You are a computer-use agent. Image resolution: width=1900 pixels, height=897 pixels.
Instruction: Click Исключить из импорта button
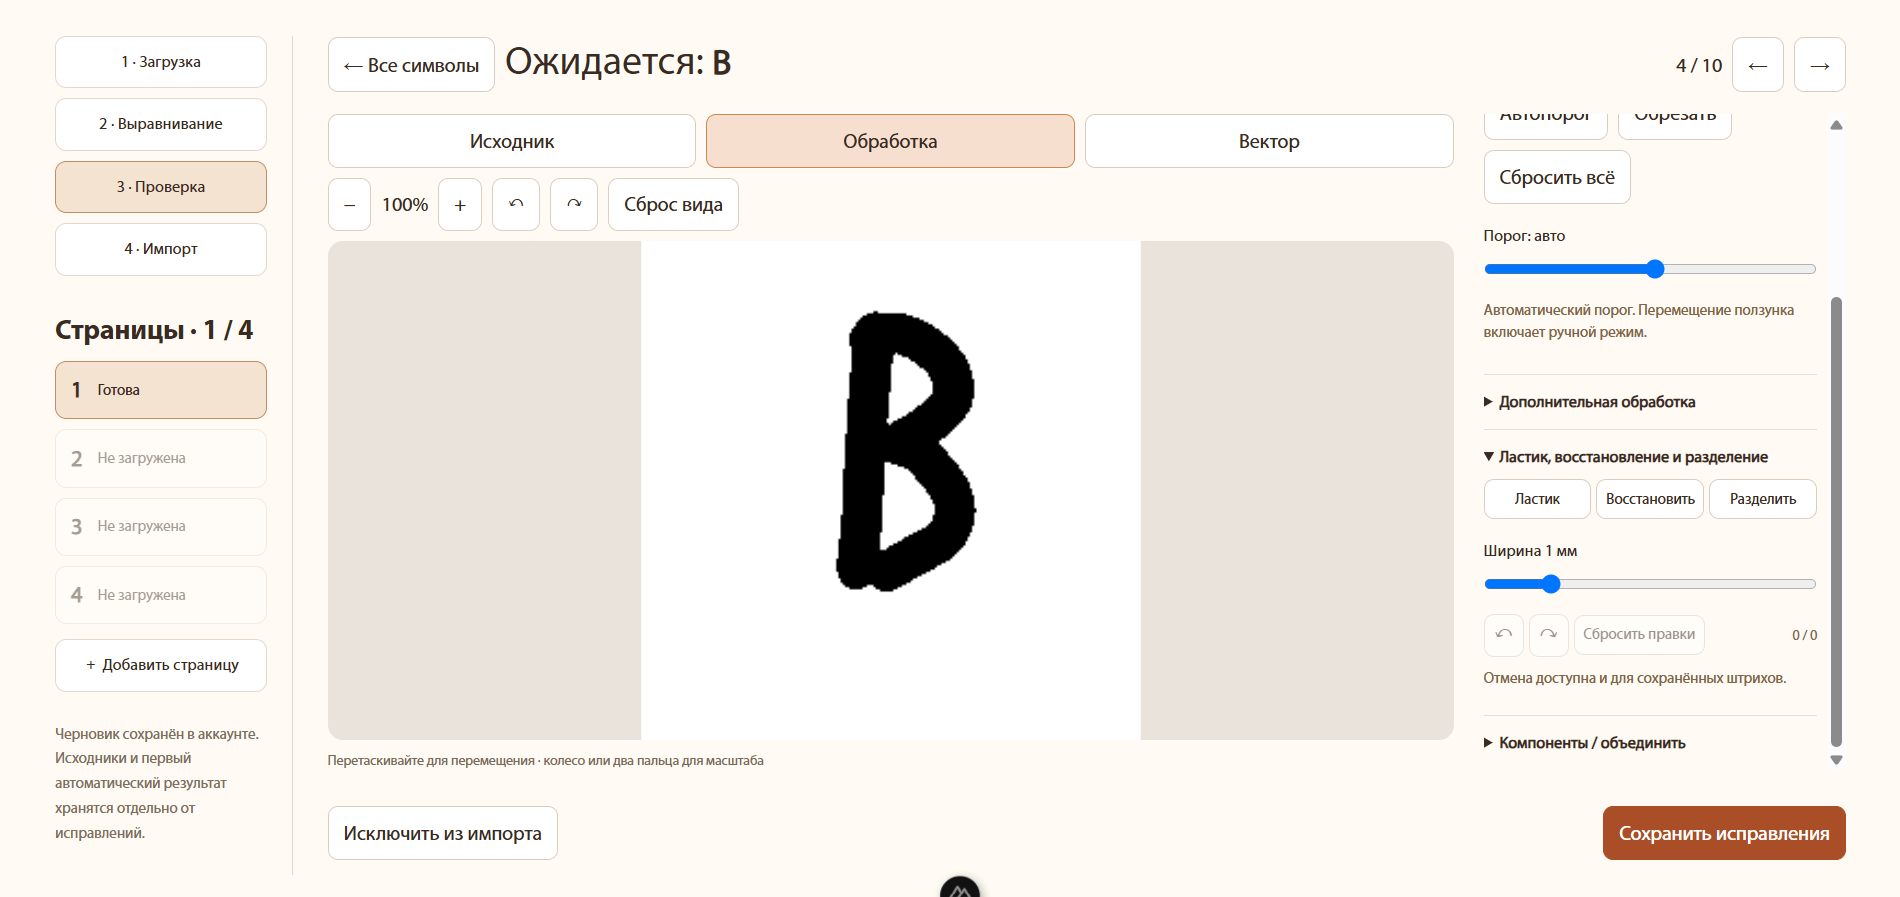point(442,833)
